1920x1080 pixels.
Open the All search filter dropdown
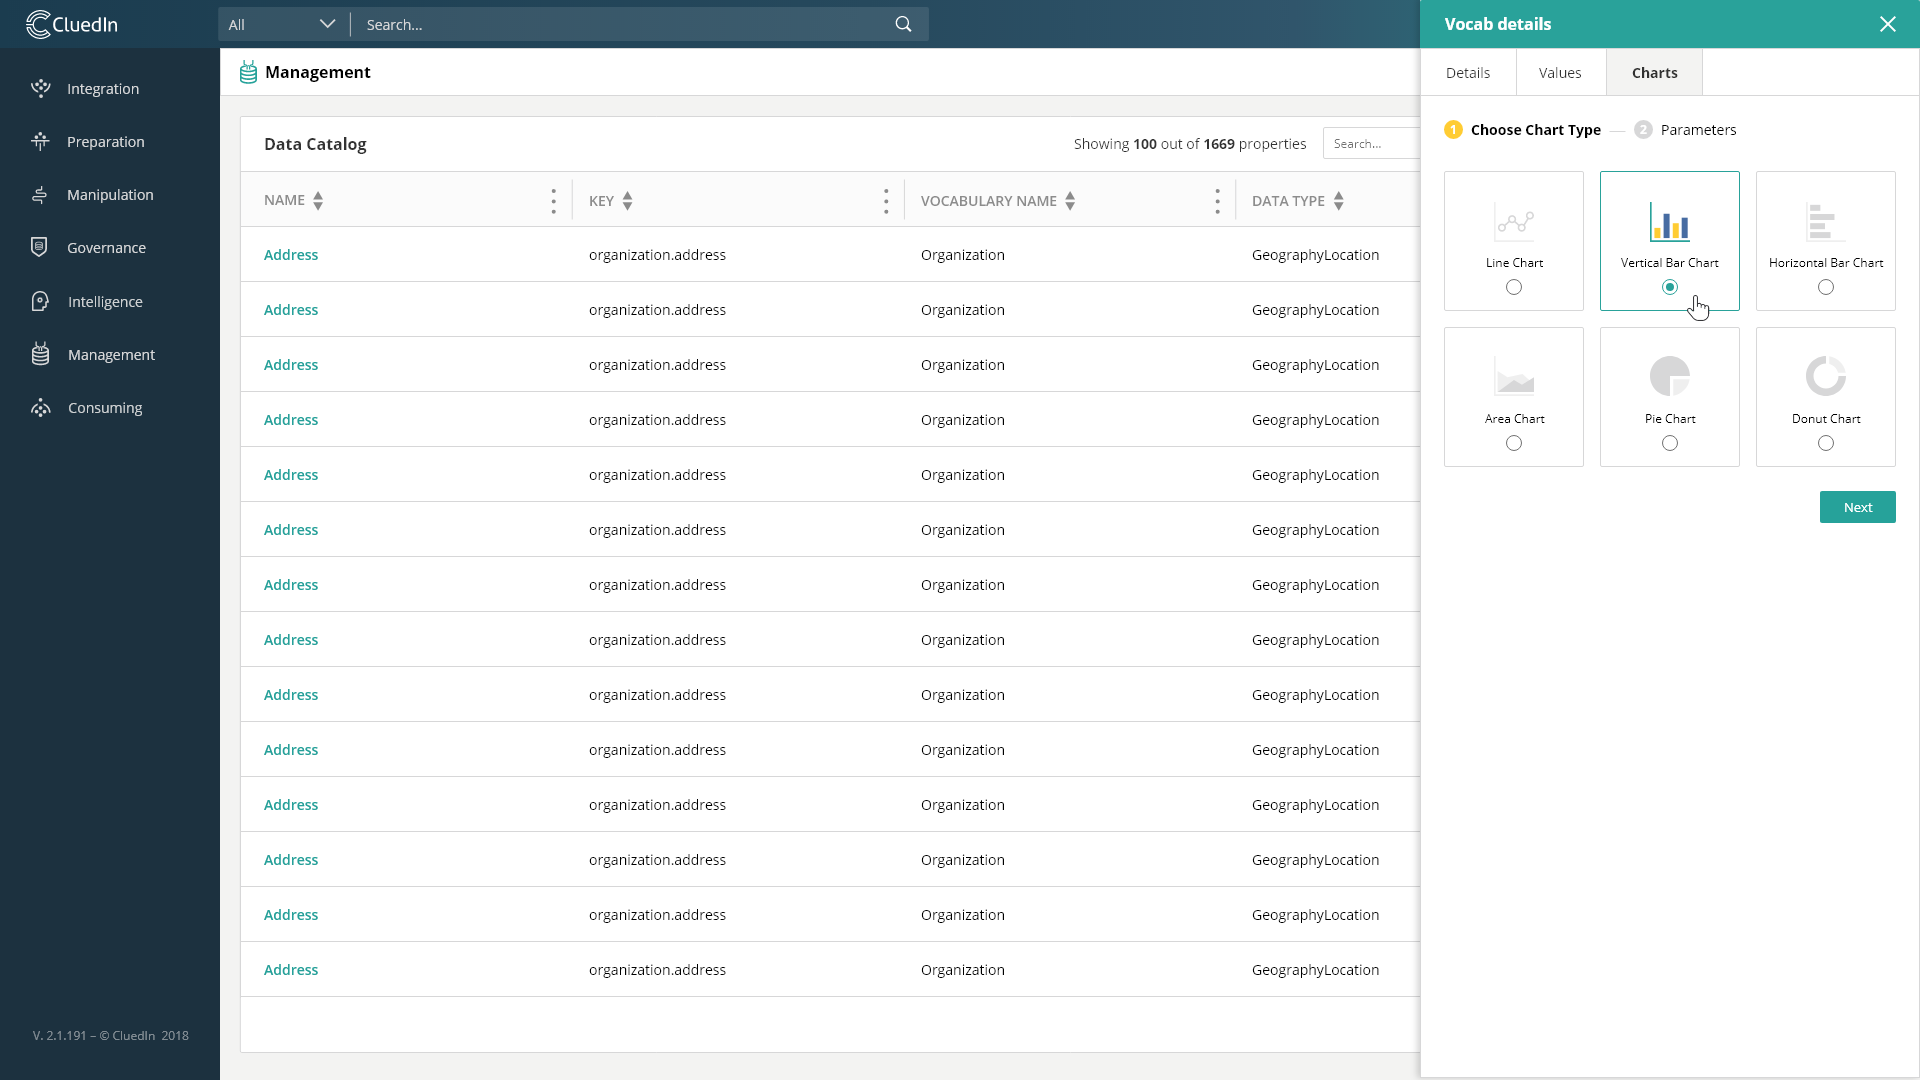283,24
